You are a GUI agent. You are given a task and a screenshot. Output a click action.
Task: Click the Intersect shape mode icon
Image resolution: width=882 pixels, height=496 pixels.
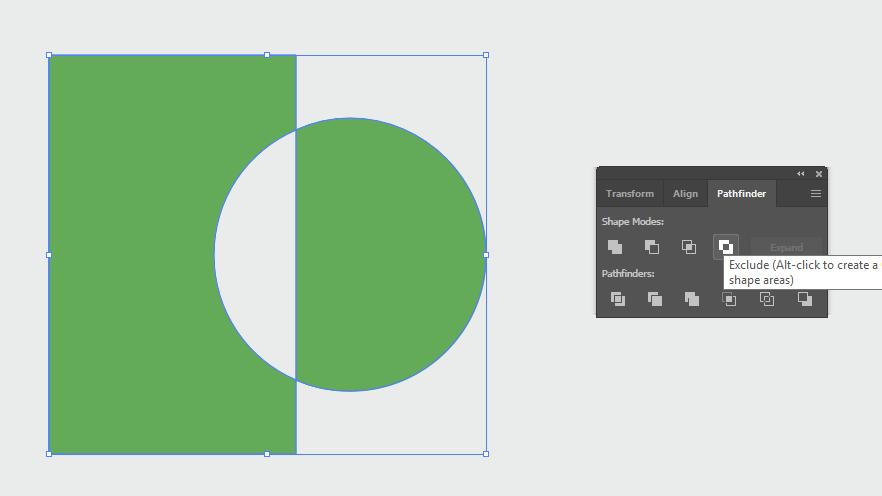[x=689, y=247]
